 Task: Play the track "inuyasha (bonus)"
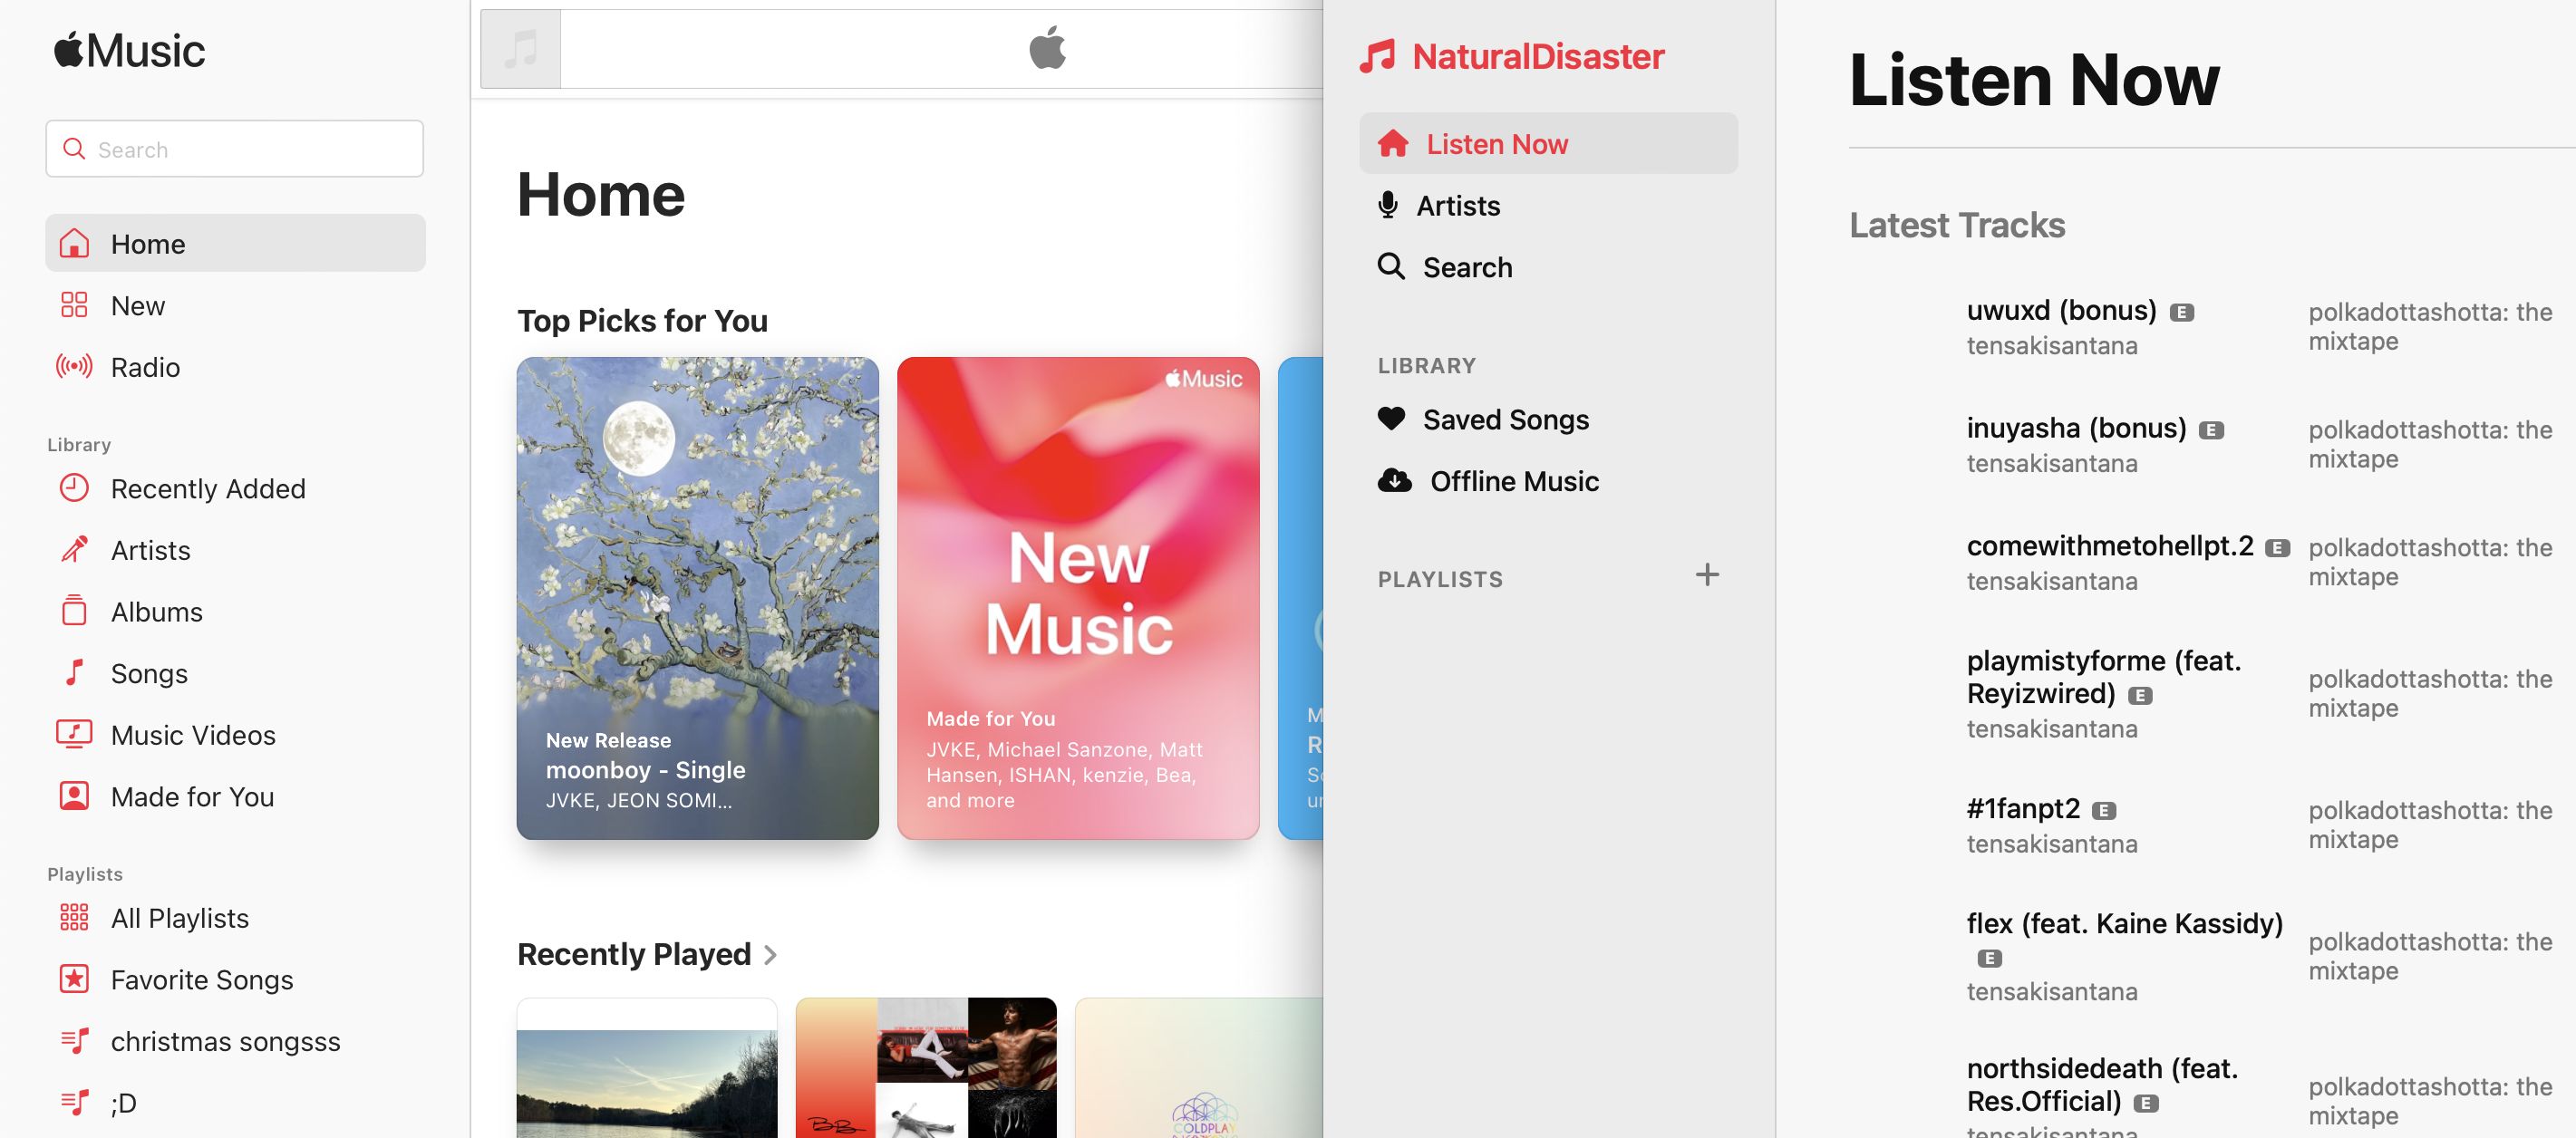[2076, 428]
